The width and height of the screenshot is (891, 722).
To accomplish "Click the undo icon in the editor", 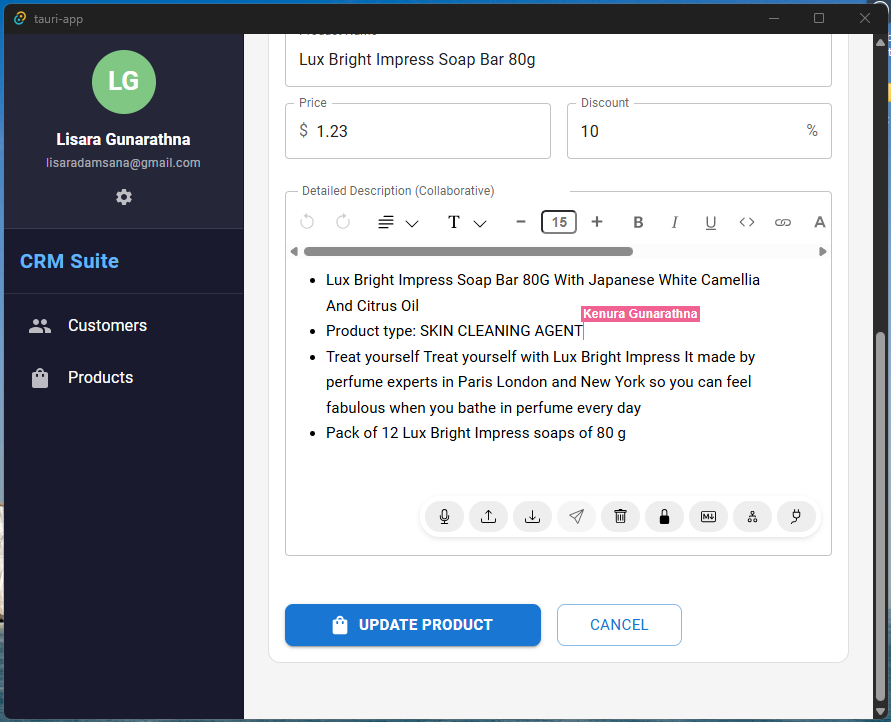I will (307, 222).
